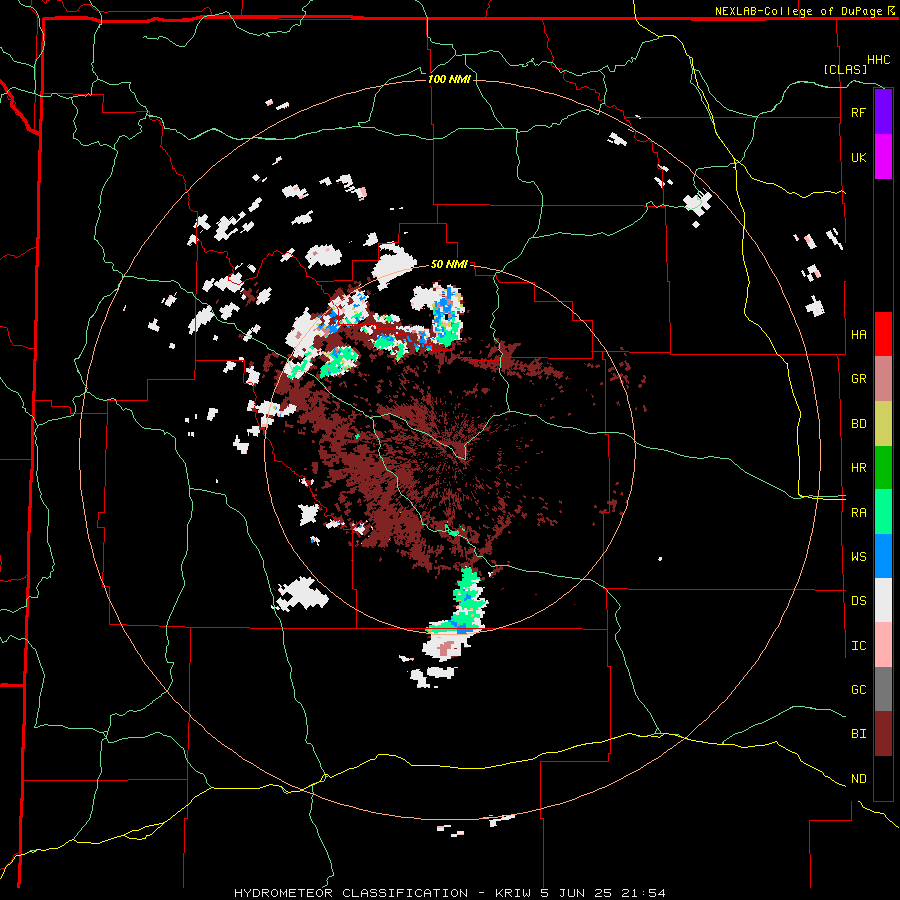900x900 pixels.
Task: Click the magenta UK legend color swatch
Action: [x=883, y=157]
